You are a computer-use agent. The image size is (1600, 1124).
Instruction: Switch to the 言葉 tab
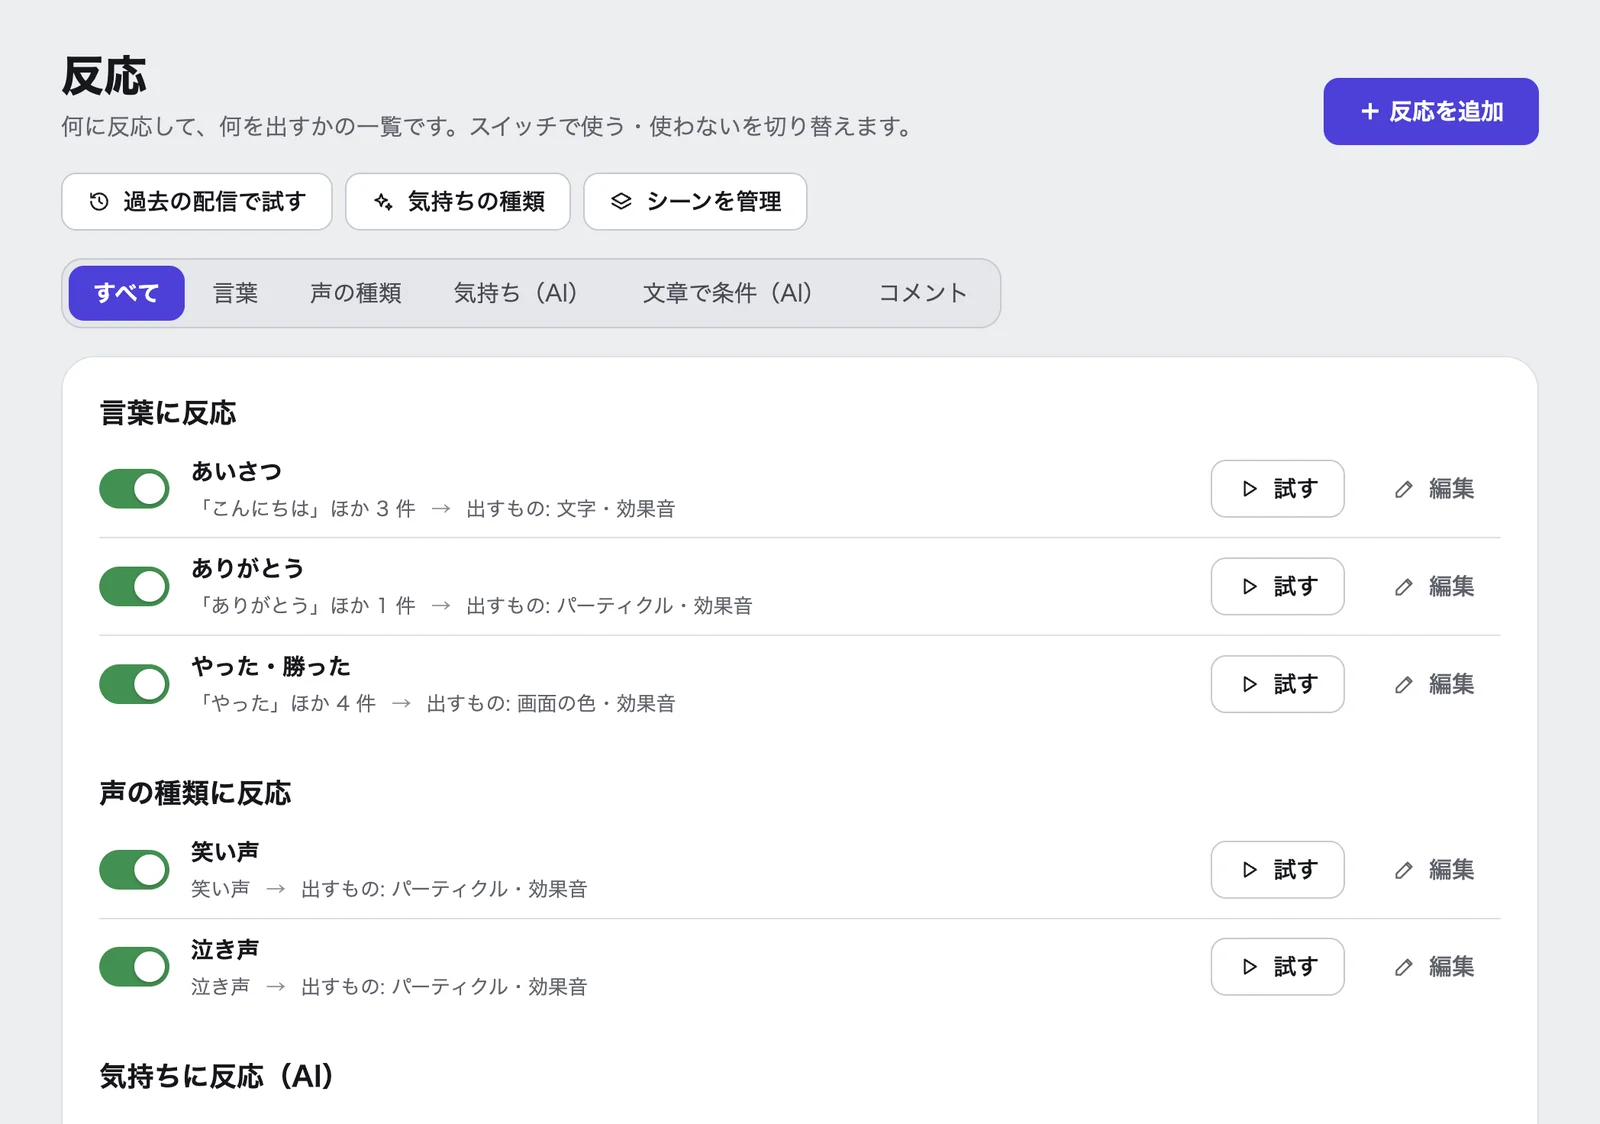236,293
